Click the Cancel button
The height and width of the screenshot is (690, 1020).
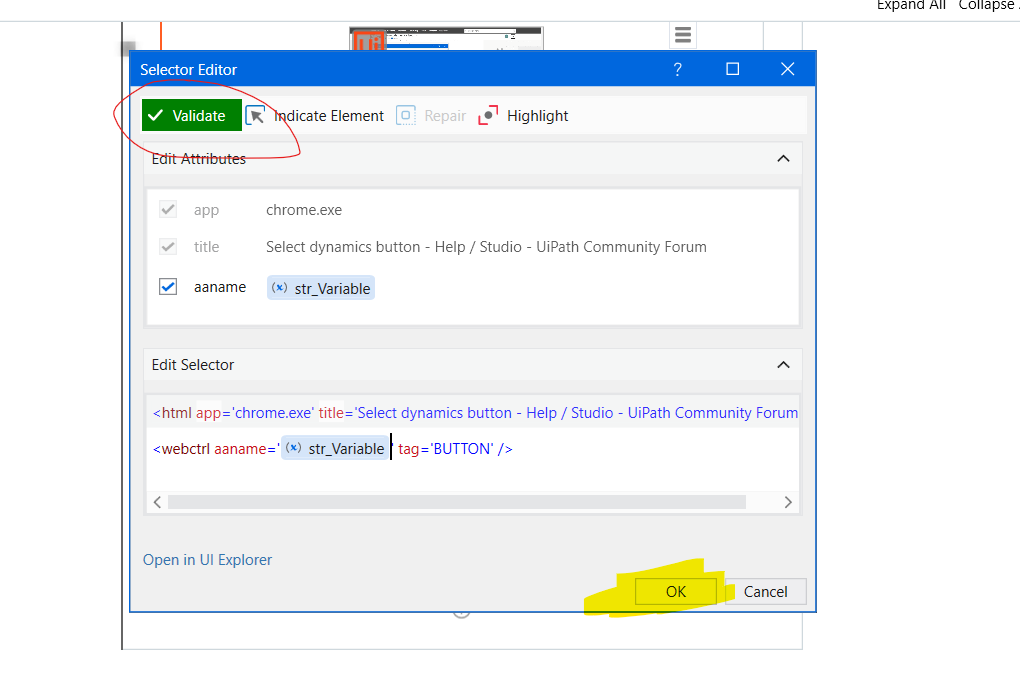click(x=766, y=591)
